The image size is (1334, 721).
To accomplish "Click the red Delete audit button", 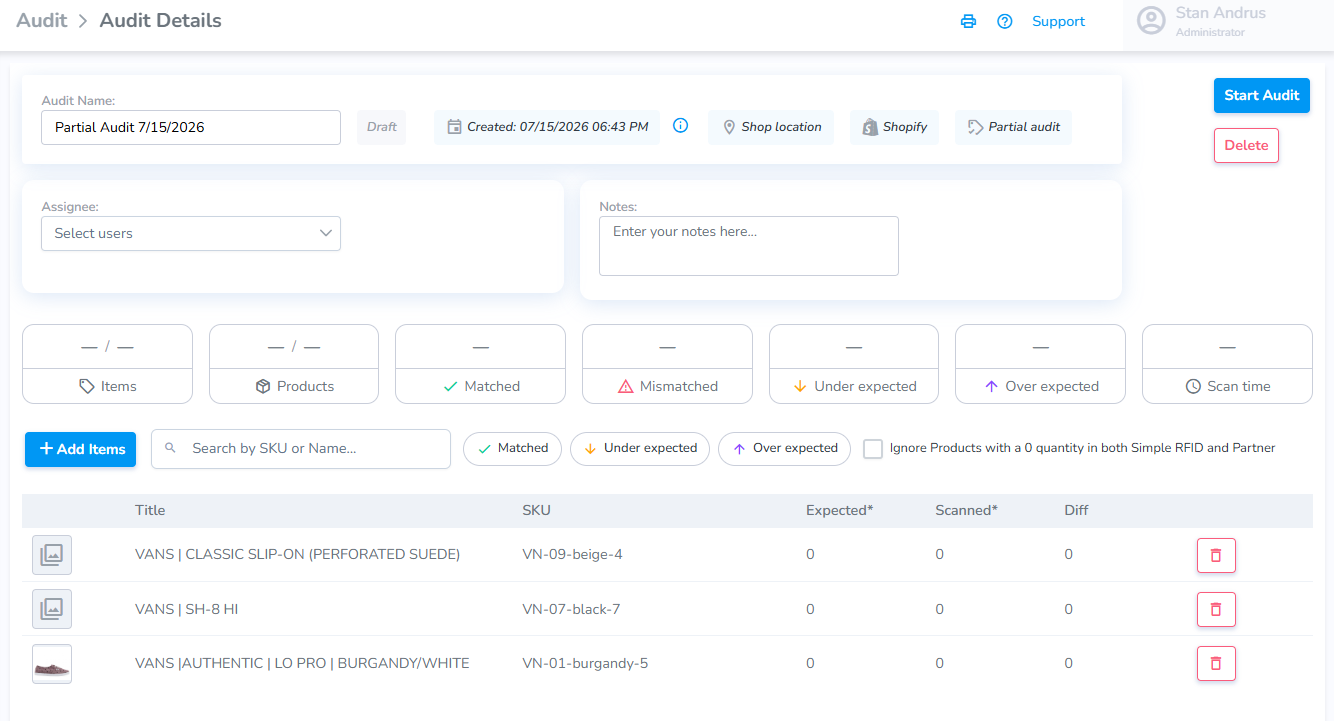I will pos(1246,145).
